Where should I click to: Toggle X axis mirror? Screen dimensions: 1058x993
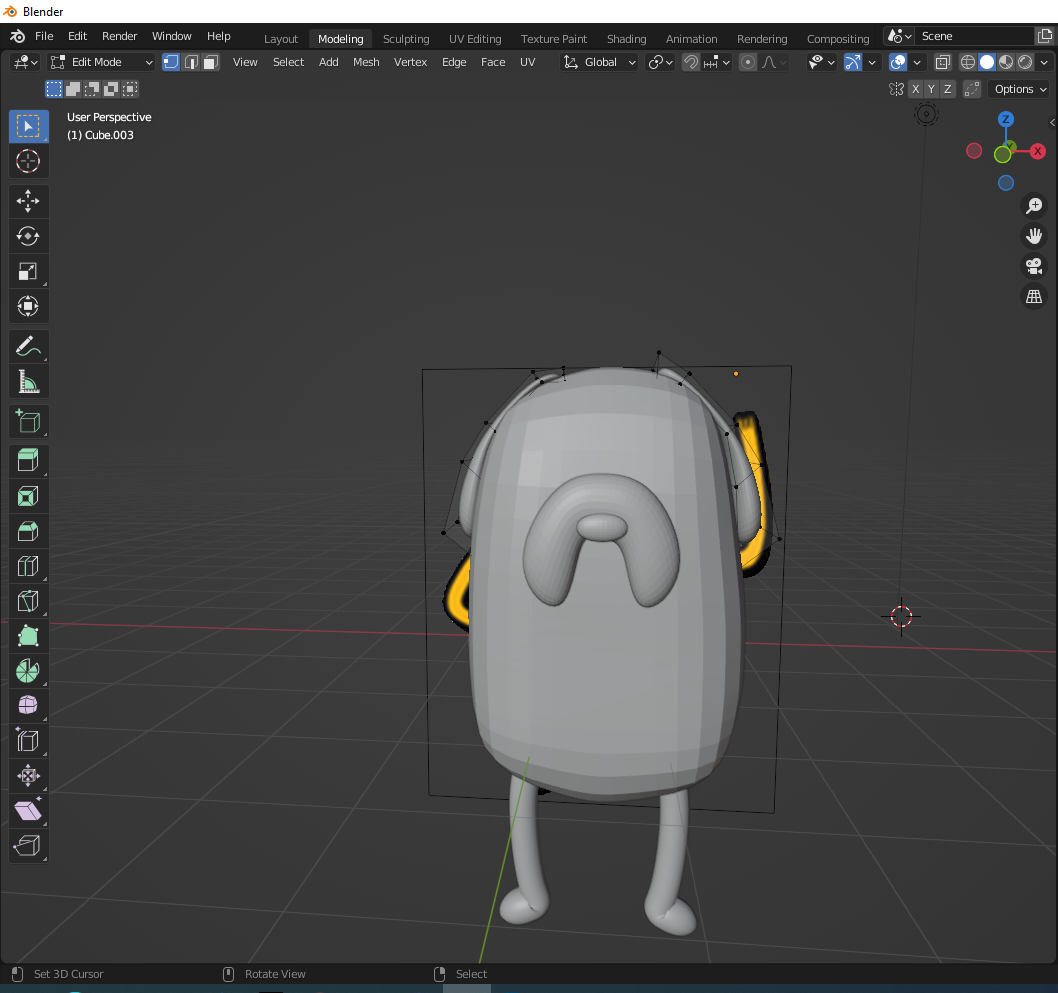click(x=916, y=89)
